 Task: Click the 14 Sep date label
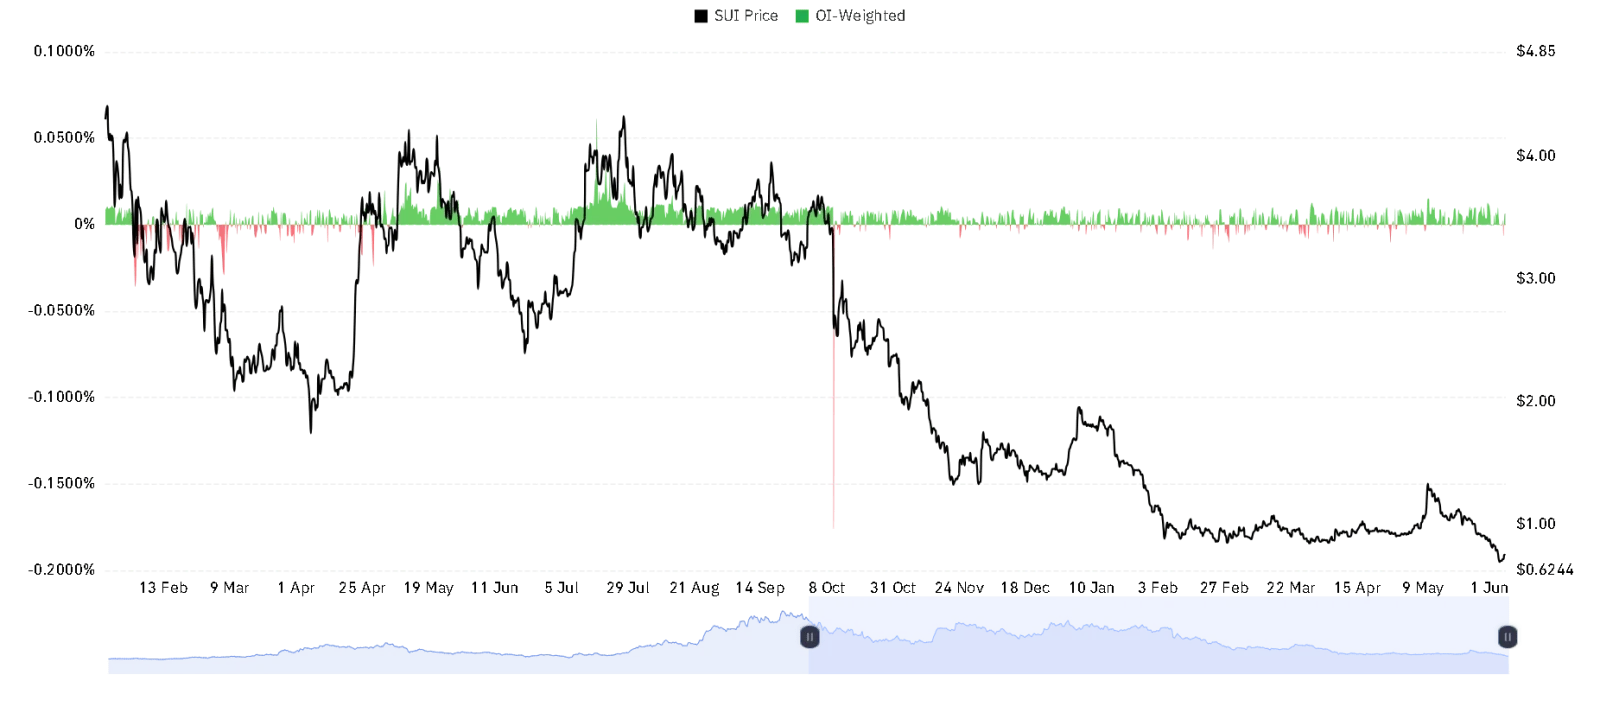pyautogui.click(x=760, y=588)
